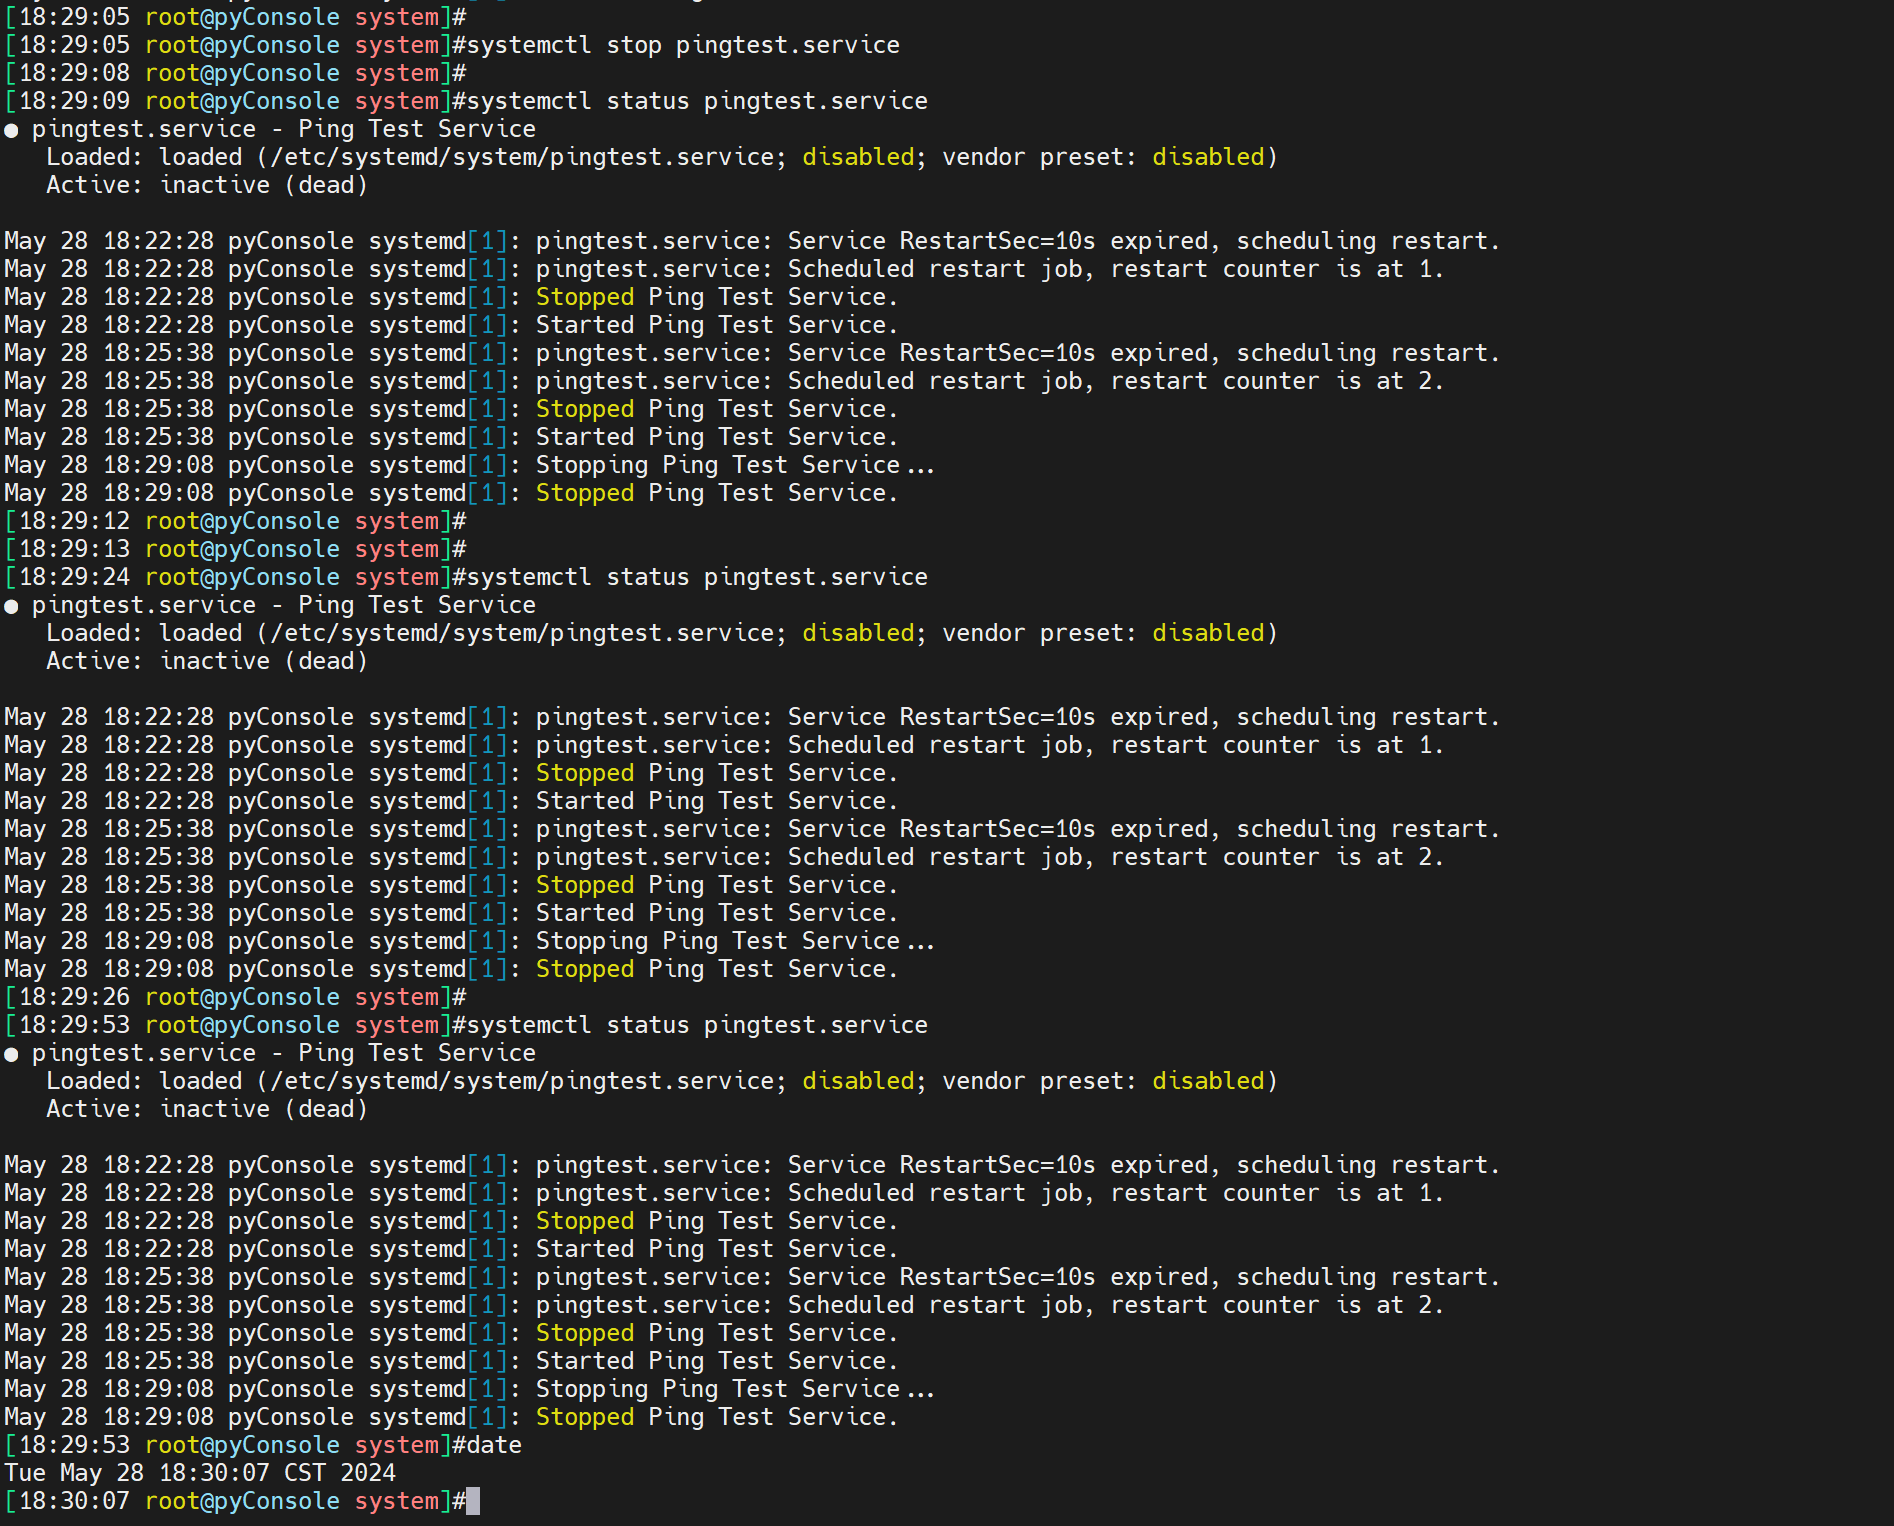Click the status bullet dot below the 18:29:24 command
Image resolution: width=1894 pixels, height=1526 pixels.
(11, 606)
